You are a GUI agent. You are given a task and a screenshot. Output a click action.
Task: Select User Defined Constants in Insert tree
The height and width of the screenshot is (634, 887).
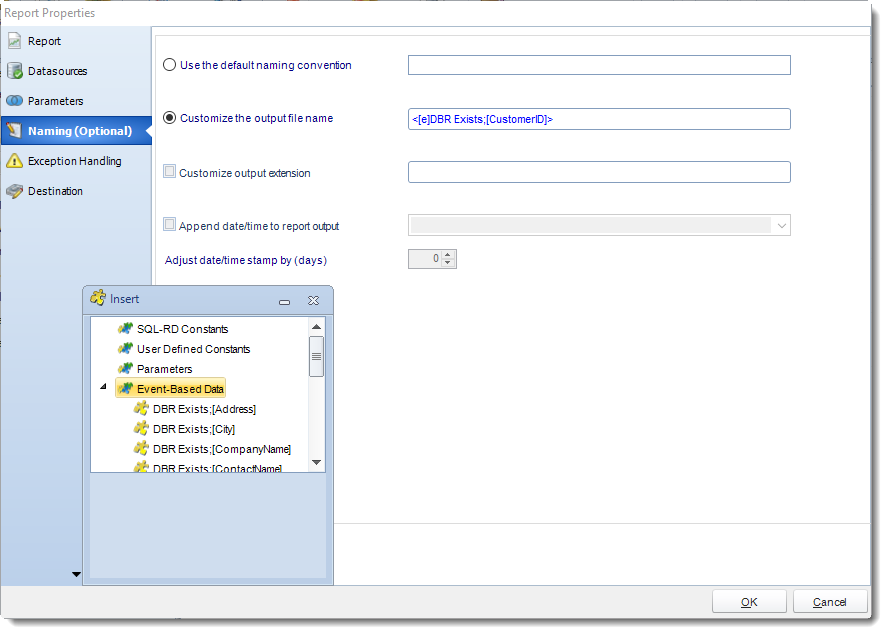[193, 349]
